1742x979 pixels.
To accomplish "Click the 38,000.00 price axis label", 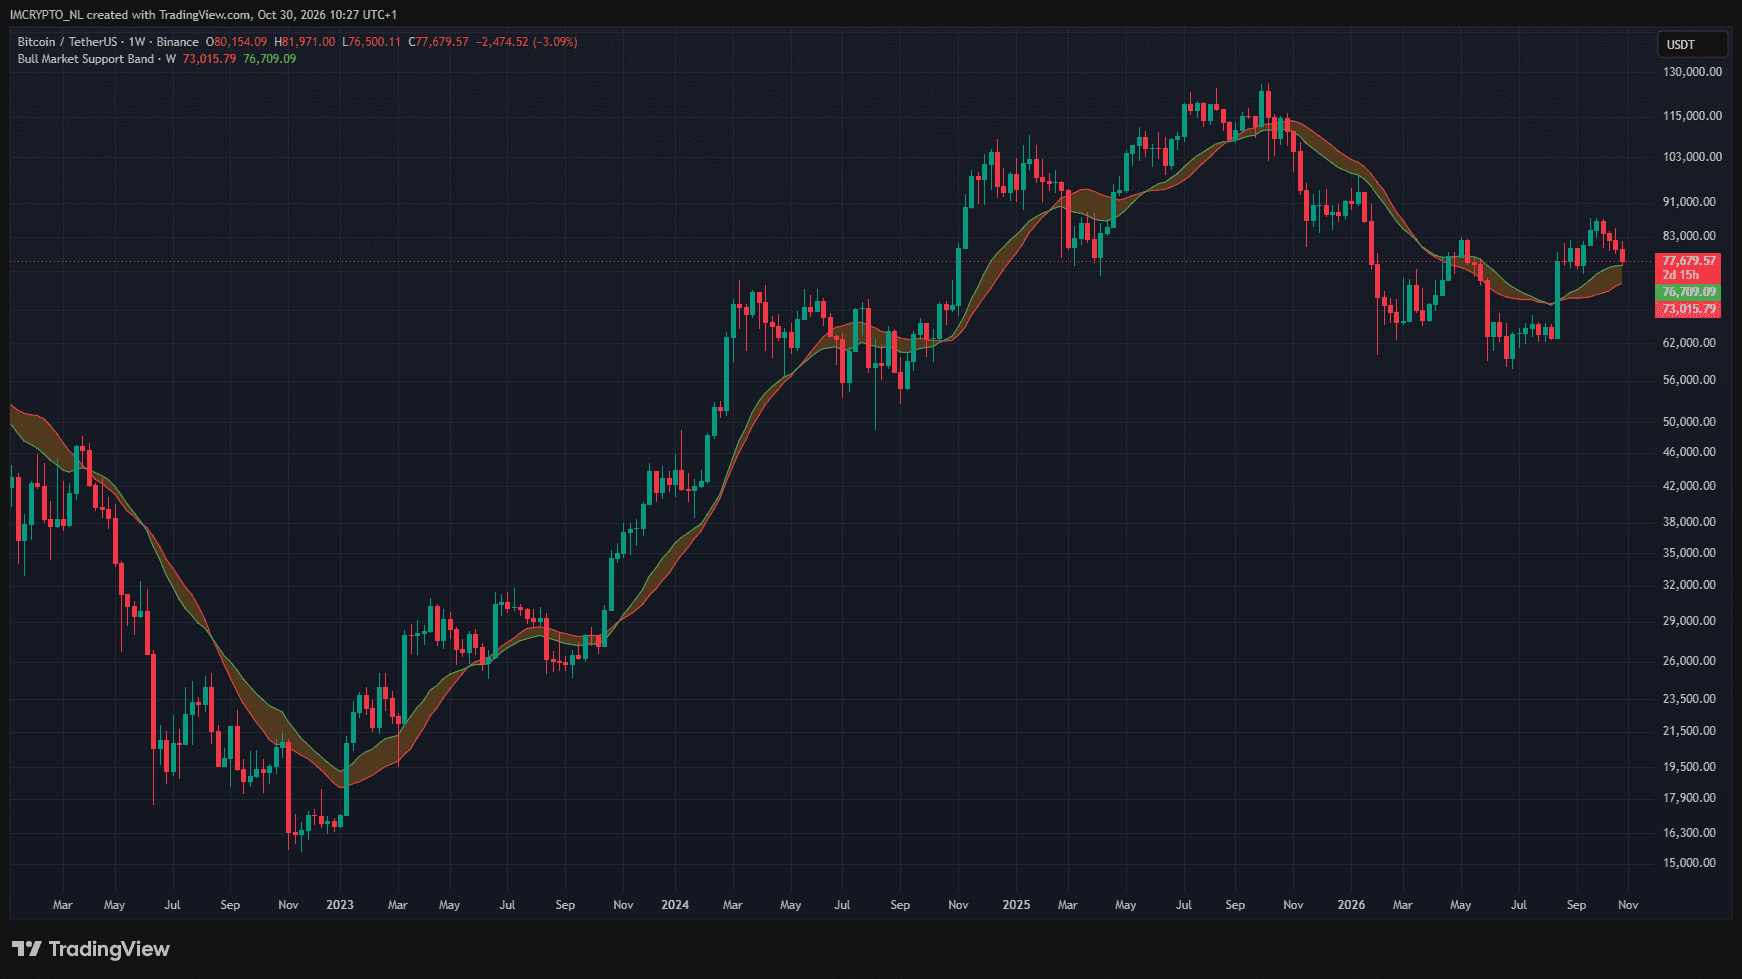I will (x=1689, y=522).
